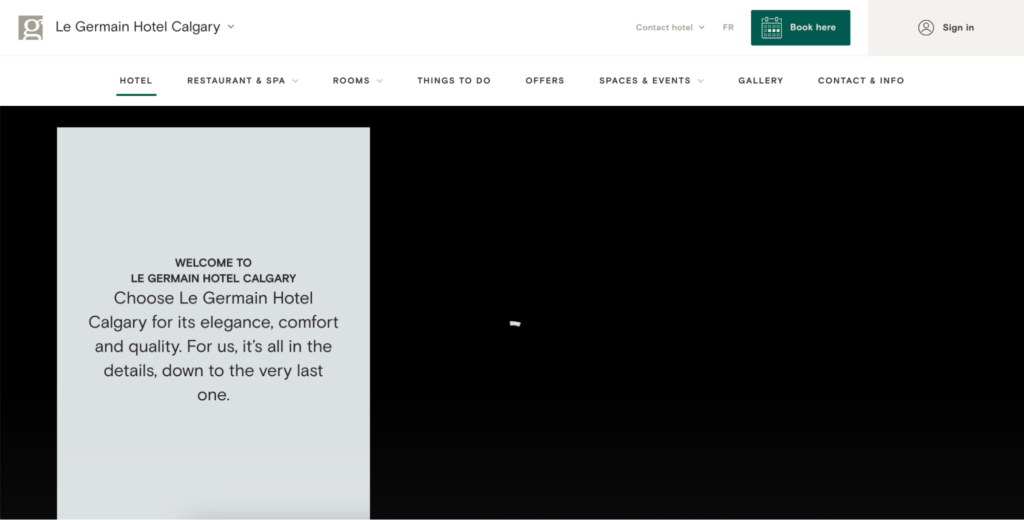Open the Contact & Info page
This screenshot has width=1024, height=520.
[x=861, y=80]
